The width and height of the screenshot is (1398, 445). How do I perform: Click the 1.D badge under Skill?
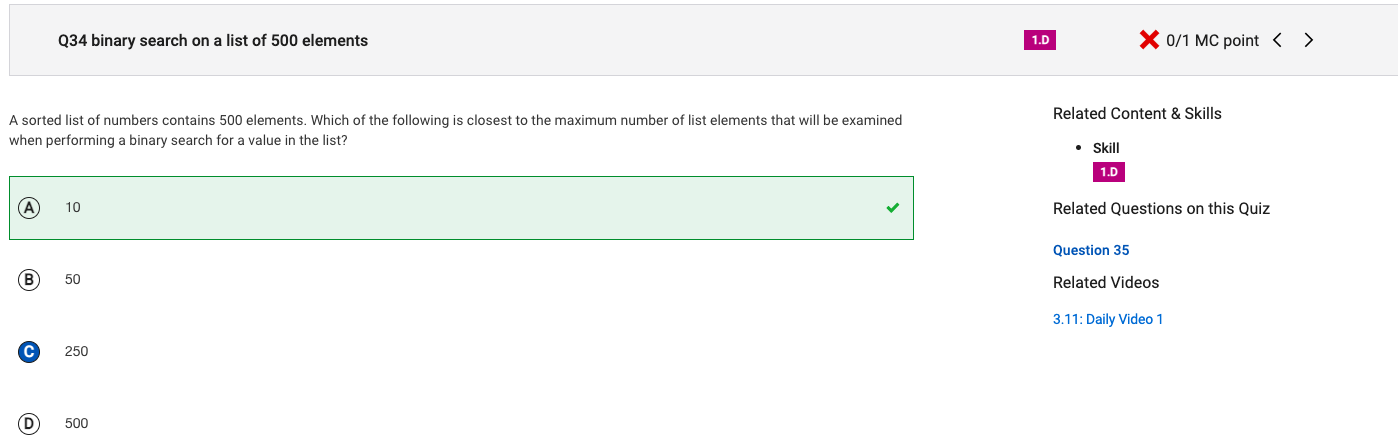pos(1109,172)
